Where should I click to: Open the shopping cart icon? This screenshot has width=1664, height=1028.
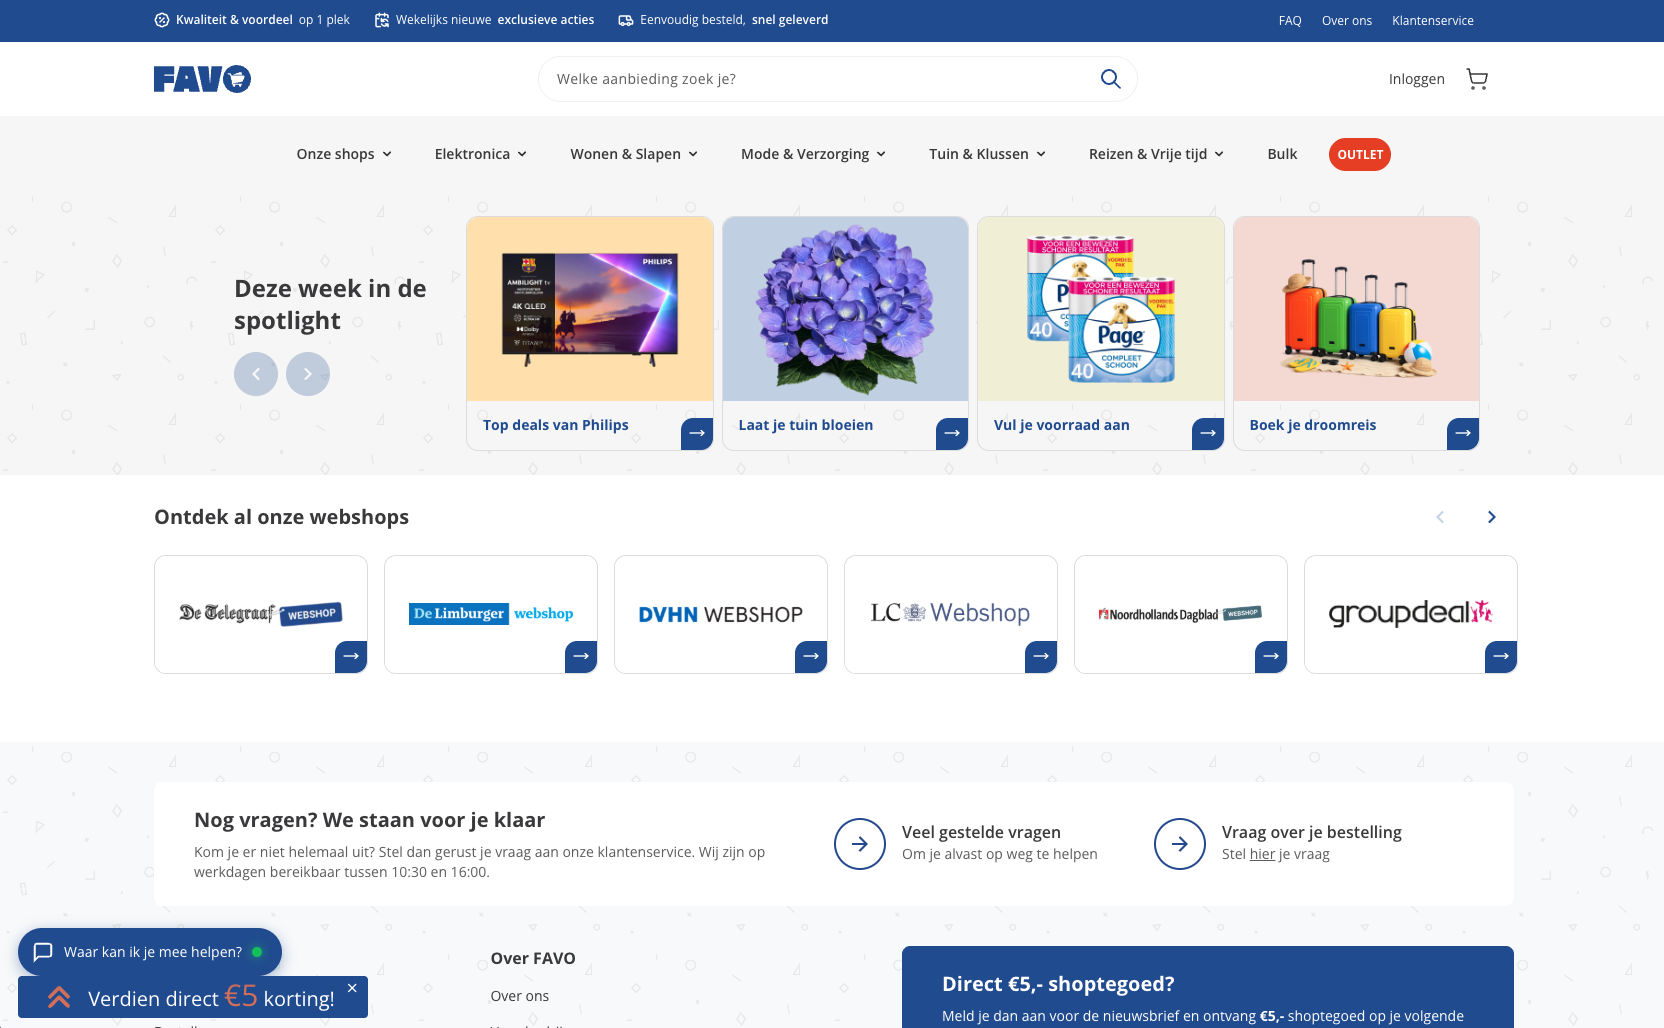[1477, 79]
